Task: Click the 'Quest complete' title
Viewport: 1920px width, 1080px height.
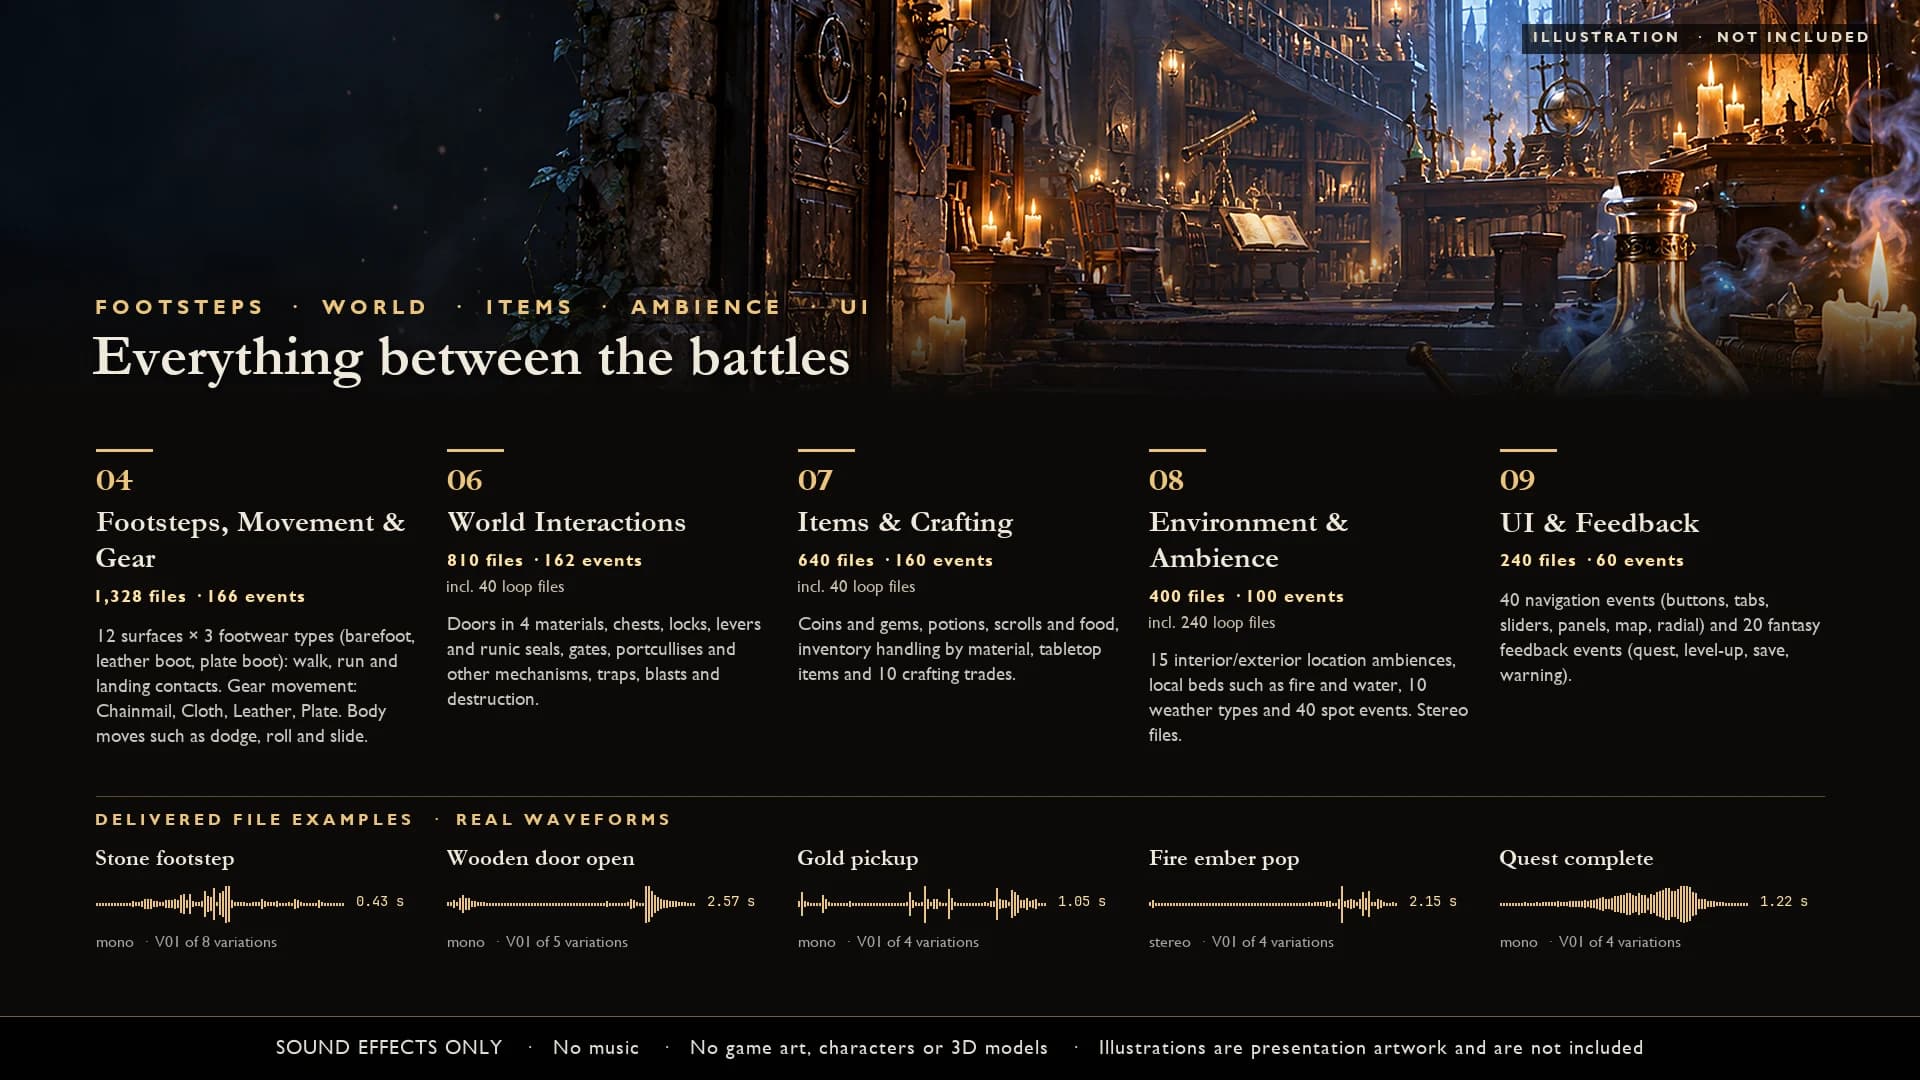Action: pos(1576,859)
